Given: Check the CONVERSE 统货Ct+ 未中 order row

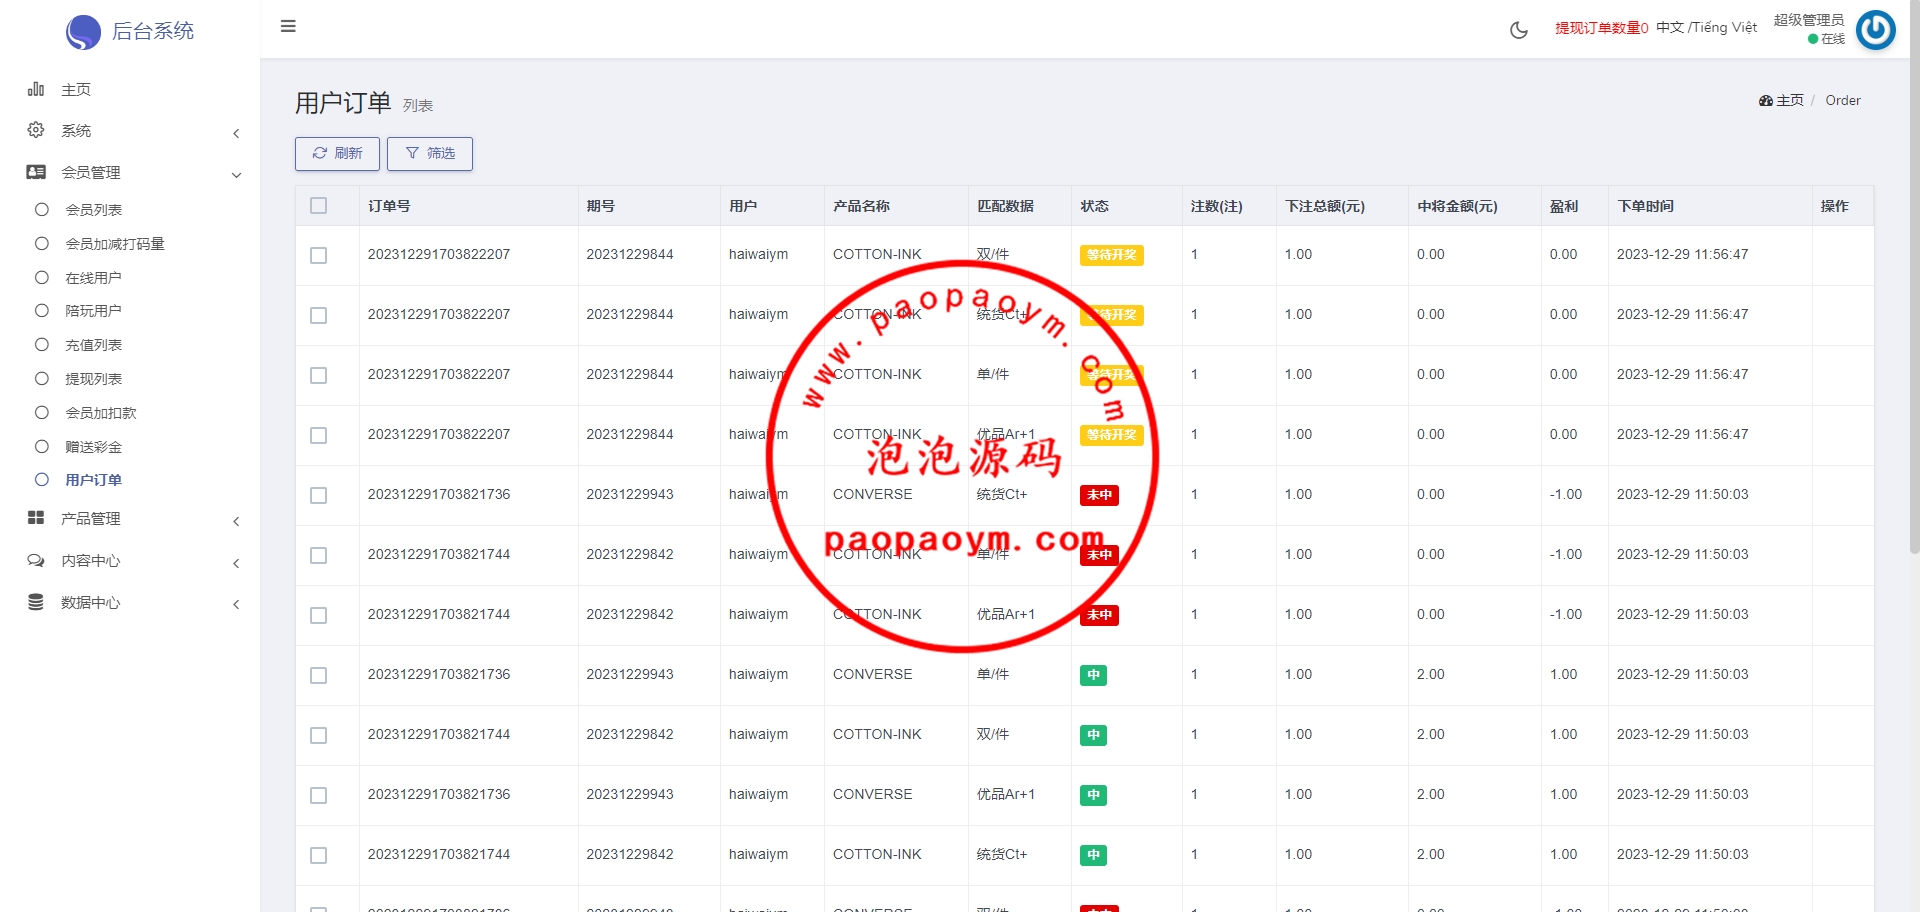Looking at the screenshot, I should pos(319,495).
